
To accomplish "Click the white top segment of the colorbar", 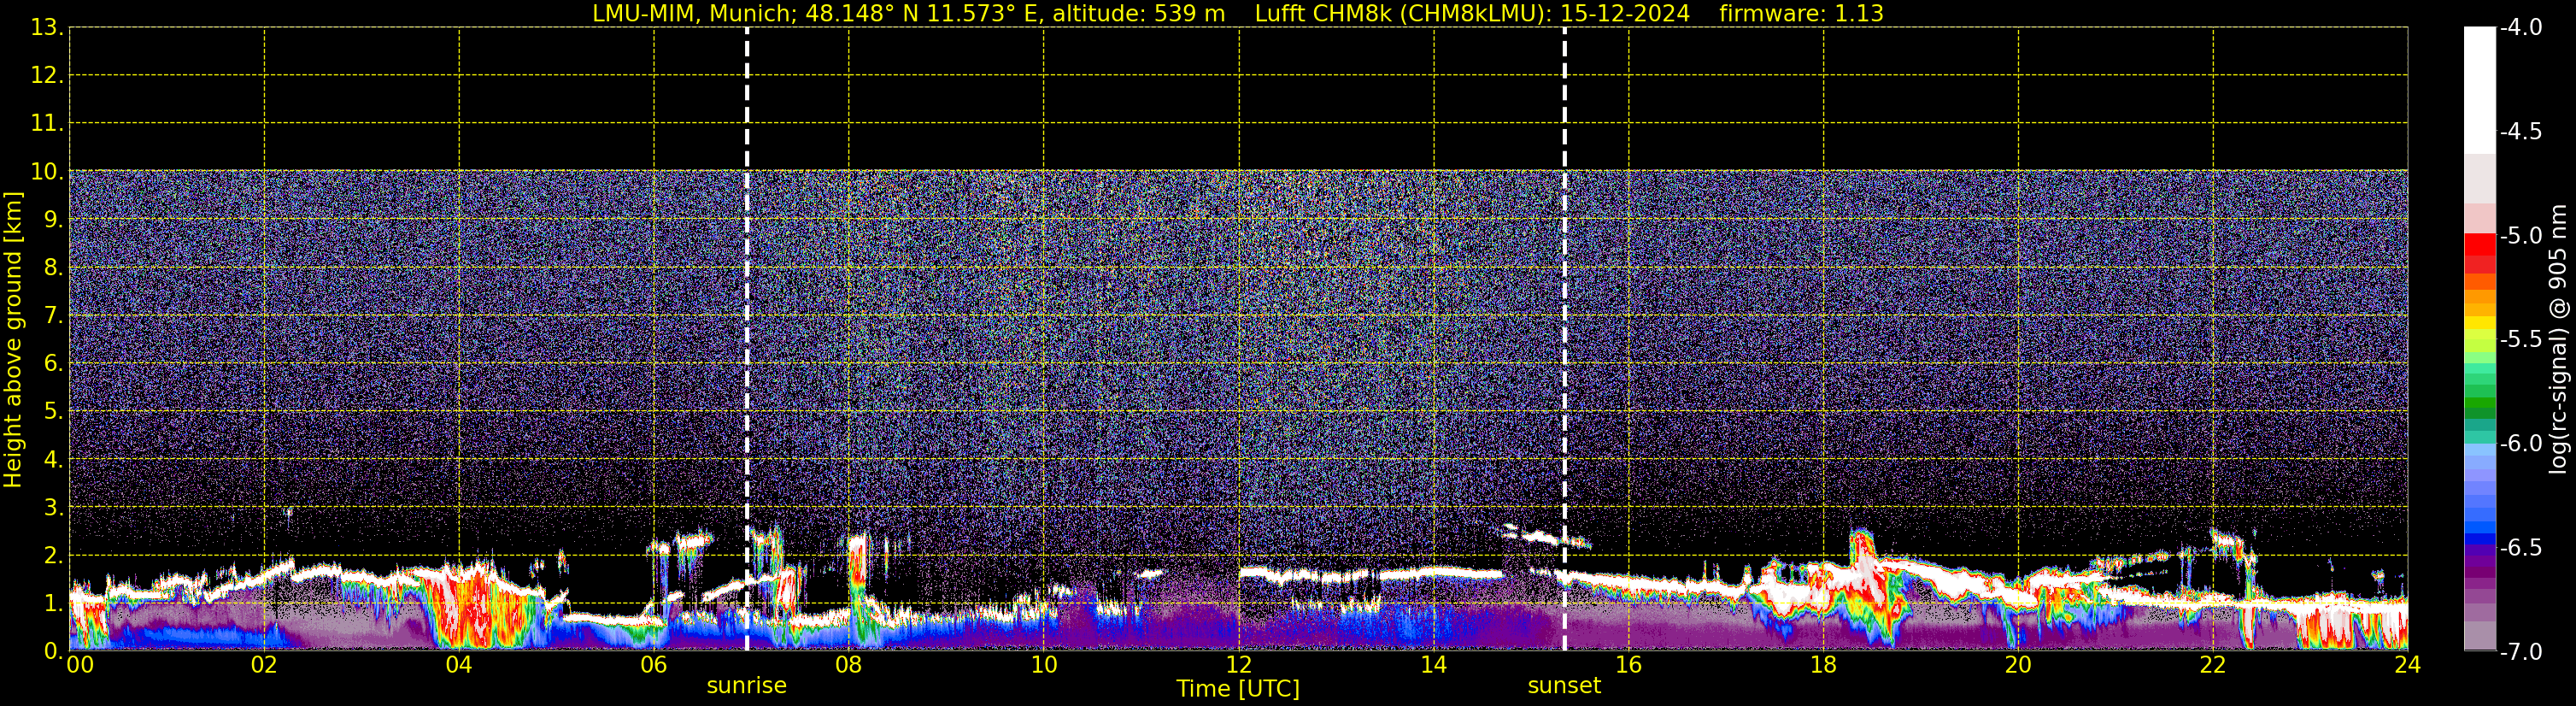I will tap(2479, 90).
